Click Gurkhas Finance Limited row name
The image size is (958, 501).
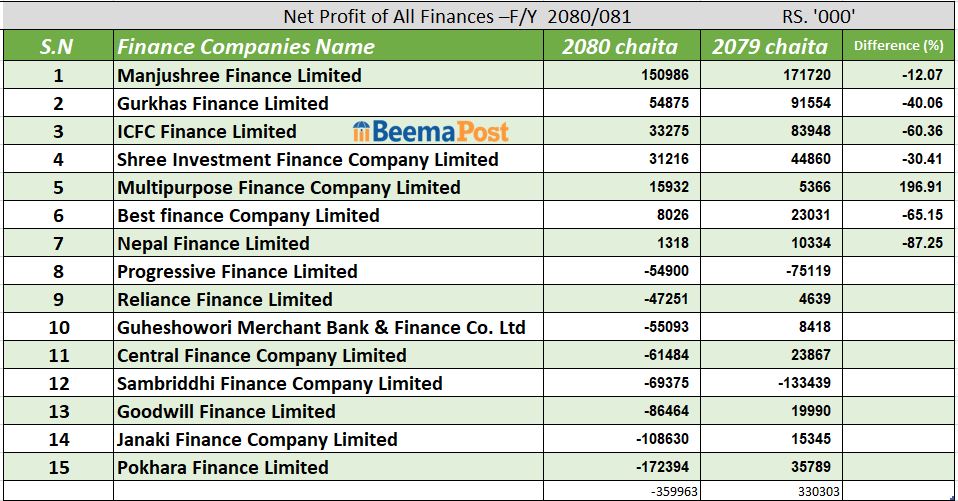pos(223,103)
